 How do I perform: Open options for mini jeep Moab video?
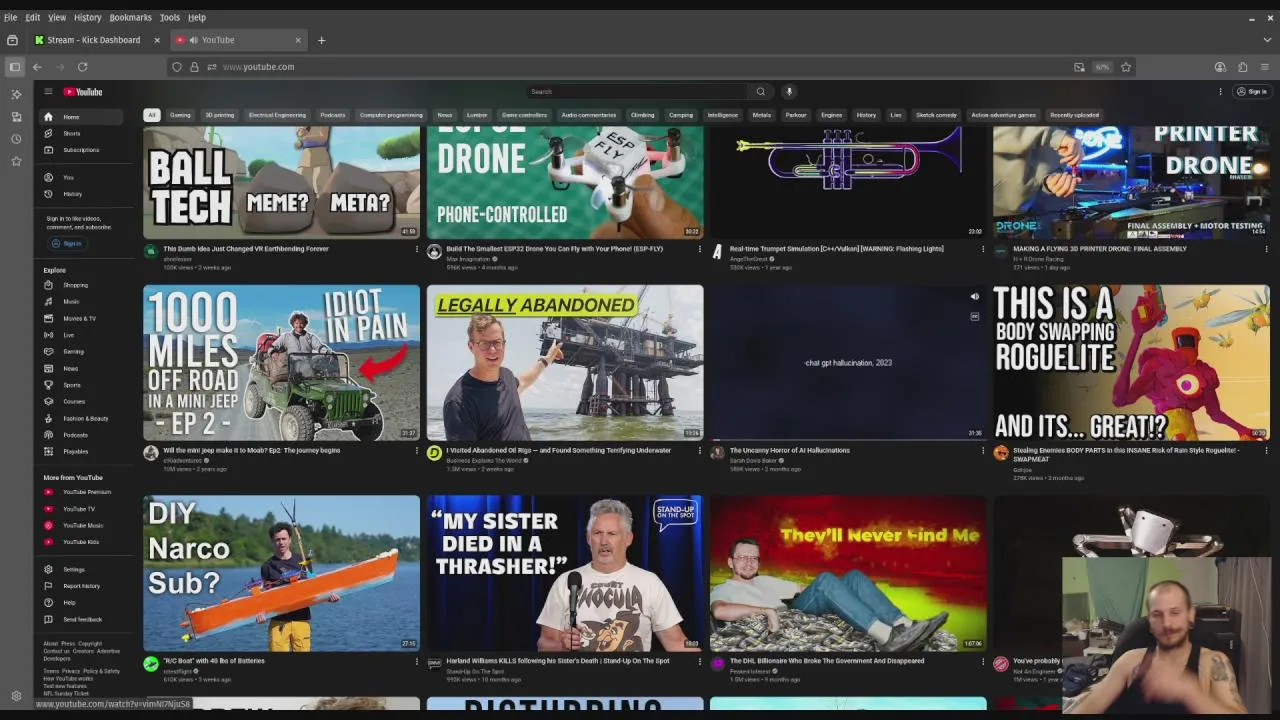(x=417, y=451)
